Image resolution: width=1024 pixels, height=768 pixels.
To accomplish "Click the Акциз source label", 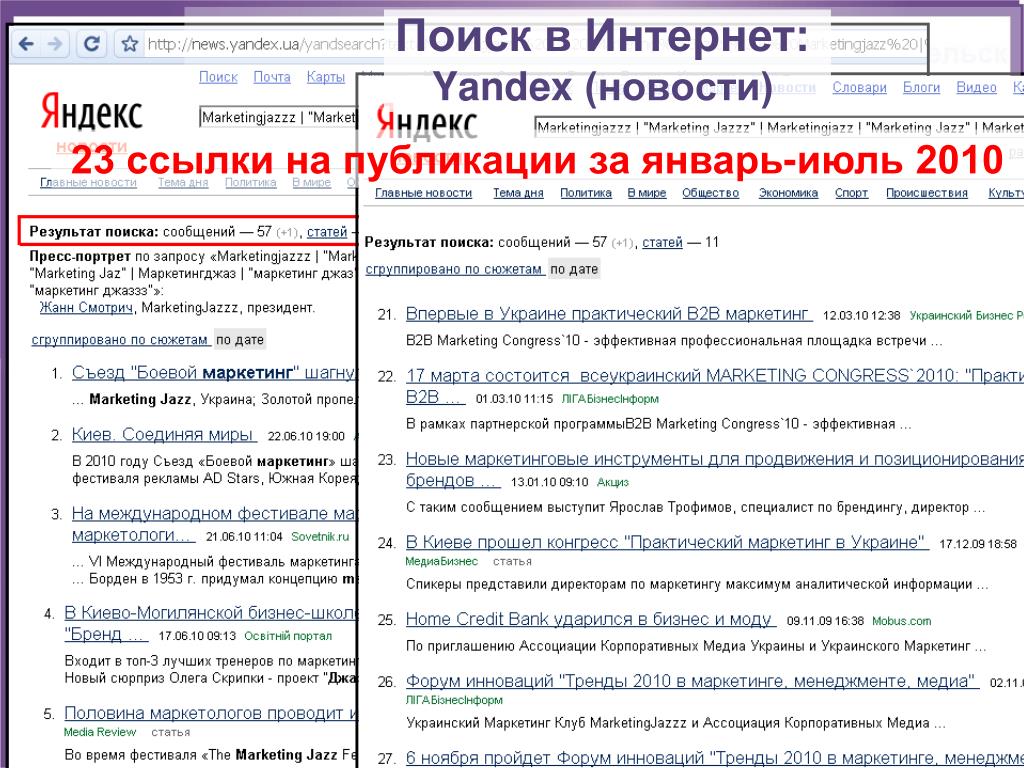I will [x=613, y=483].
